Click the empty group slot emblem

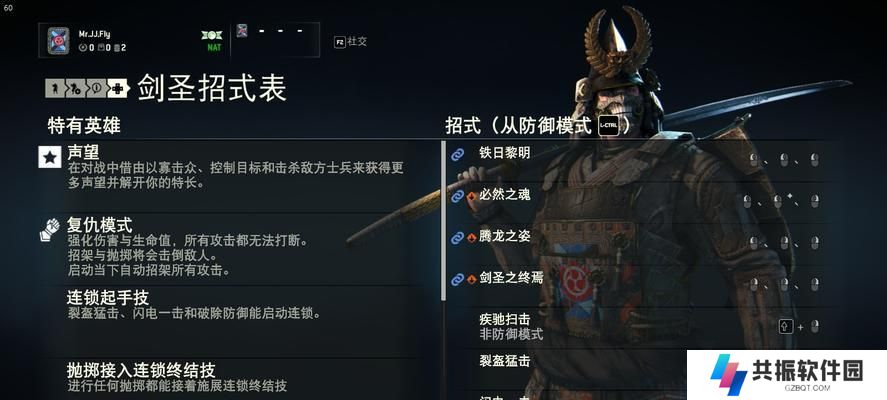242,31
